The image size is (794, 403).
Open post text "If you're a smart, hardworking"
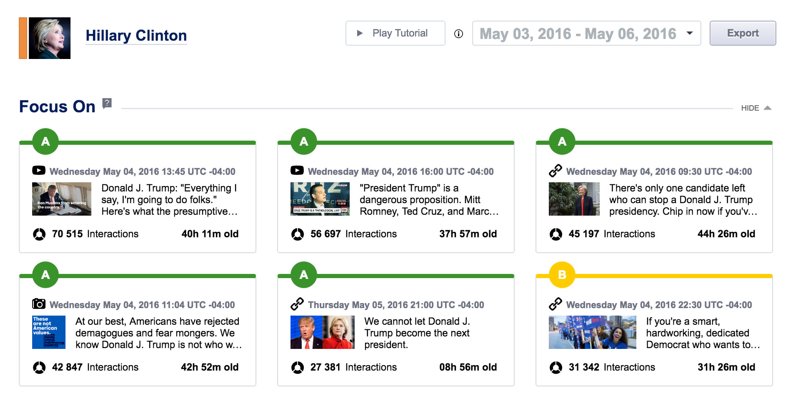point(703,333)
